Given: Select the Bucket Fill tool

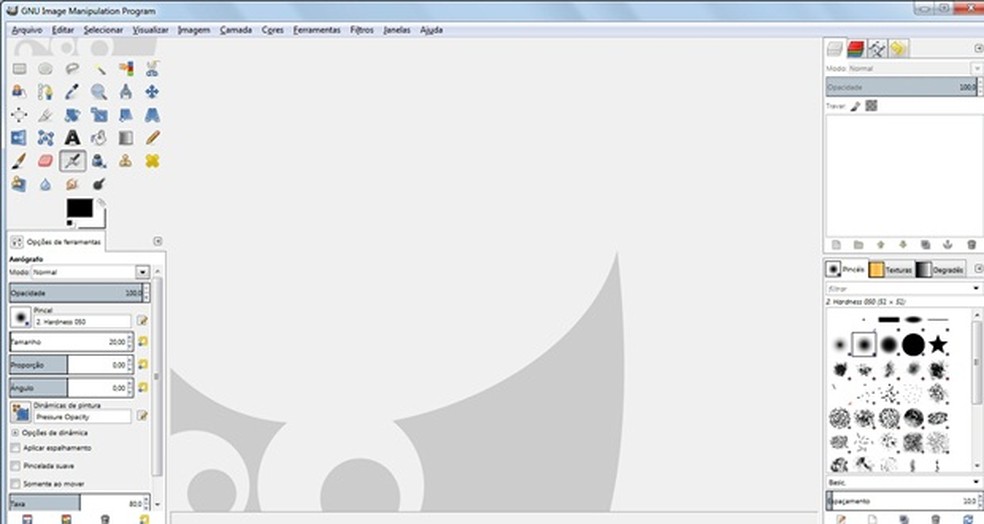Looking at the screenshot, I should (99, 138).
